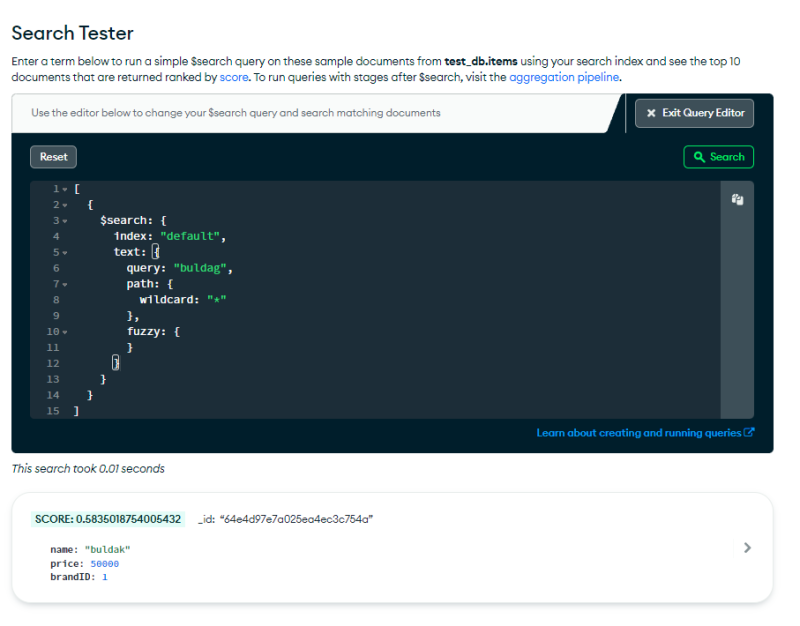Screen dimensions: 800x626
Task: Fold the object starting at line 2
Action: 65,205
